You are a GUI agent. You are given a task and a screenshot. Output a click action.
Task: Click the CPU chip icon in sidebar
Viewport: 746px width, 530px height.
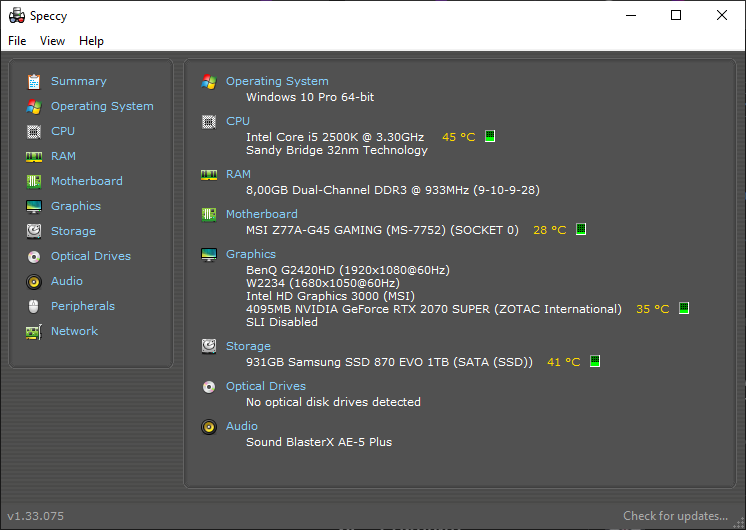34,131
